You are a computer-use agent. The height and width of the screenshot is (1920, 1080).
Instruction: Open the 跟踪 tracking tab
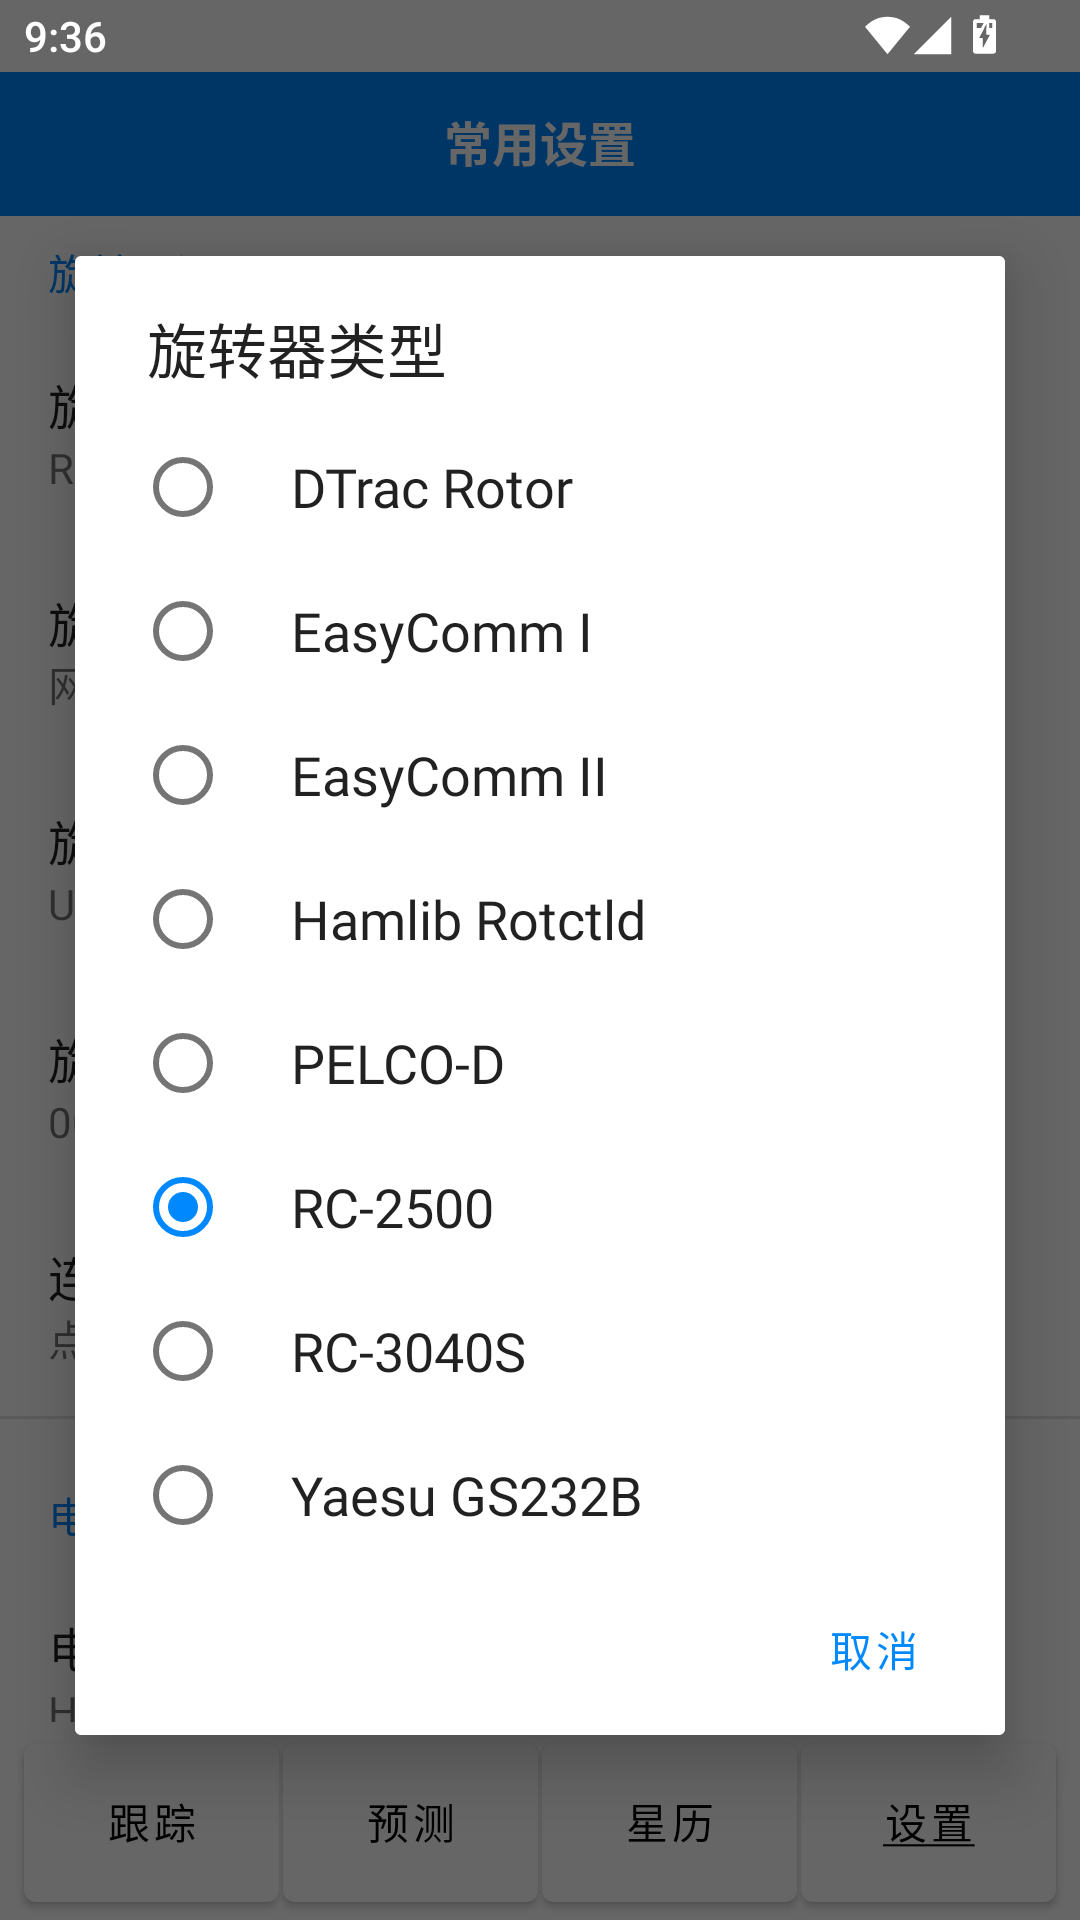[x=152, y=1824]
